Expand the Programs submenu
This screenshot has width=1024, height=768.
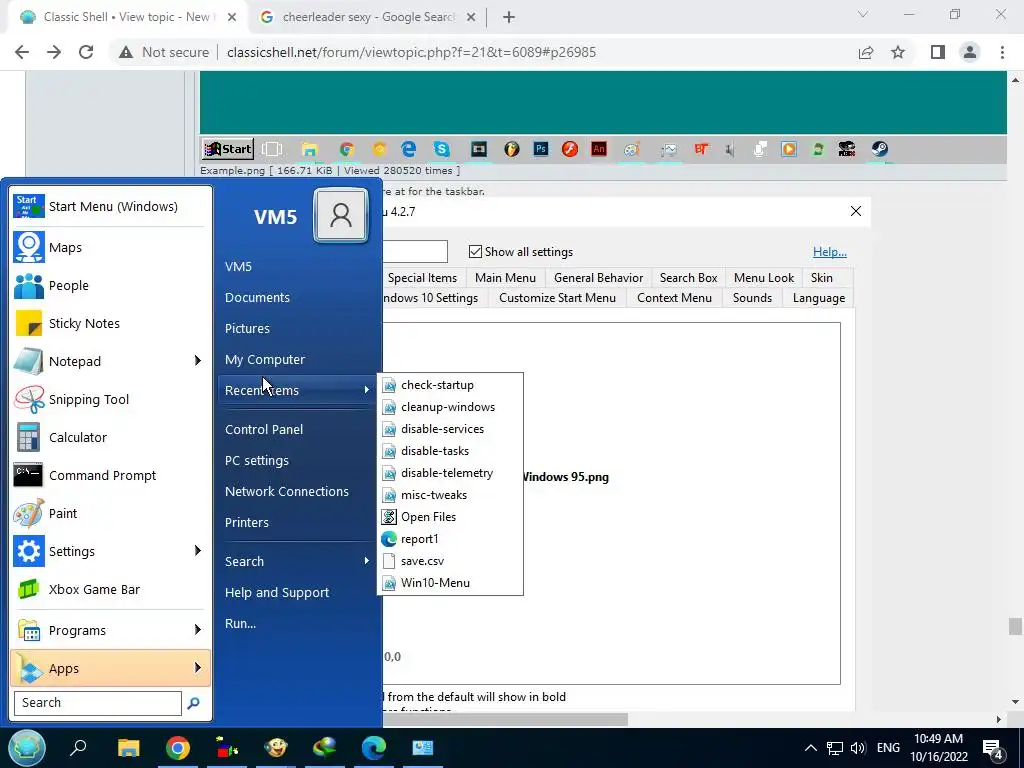(111, 630)
